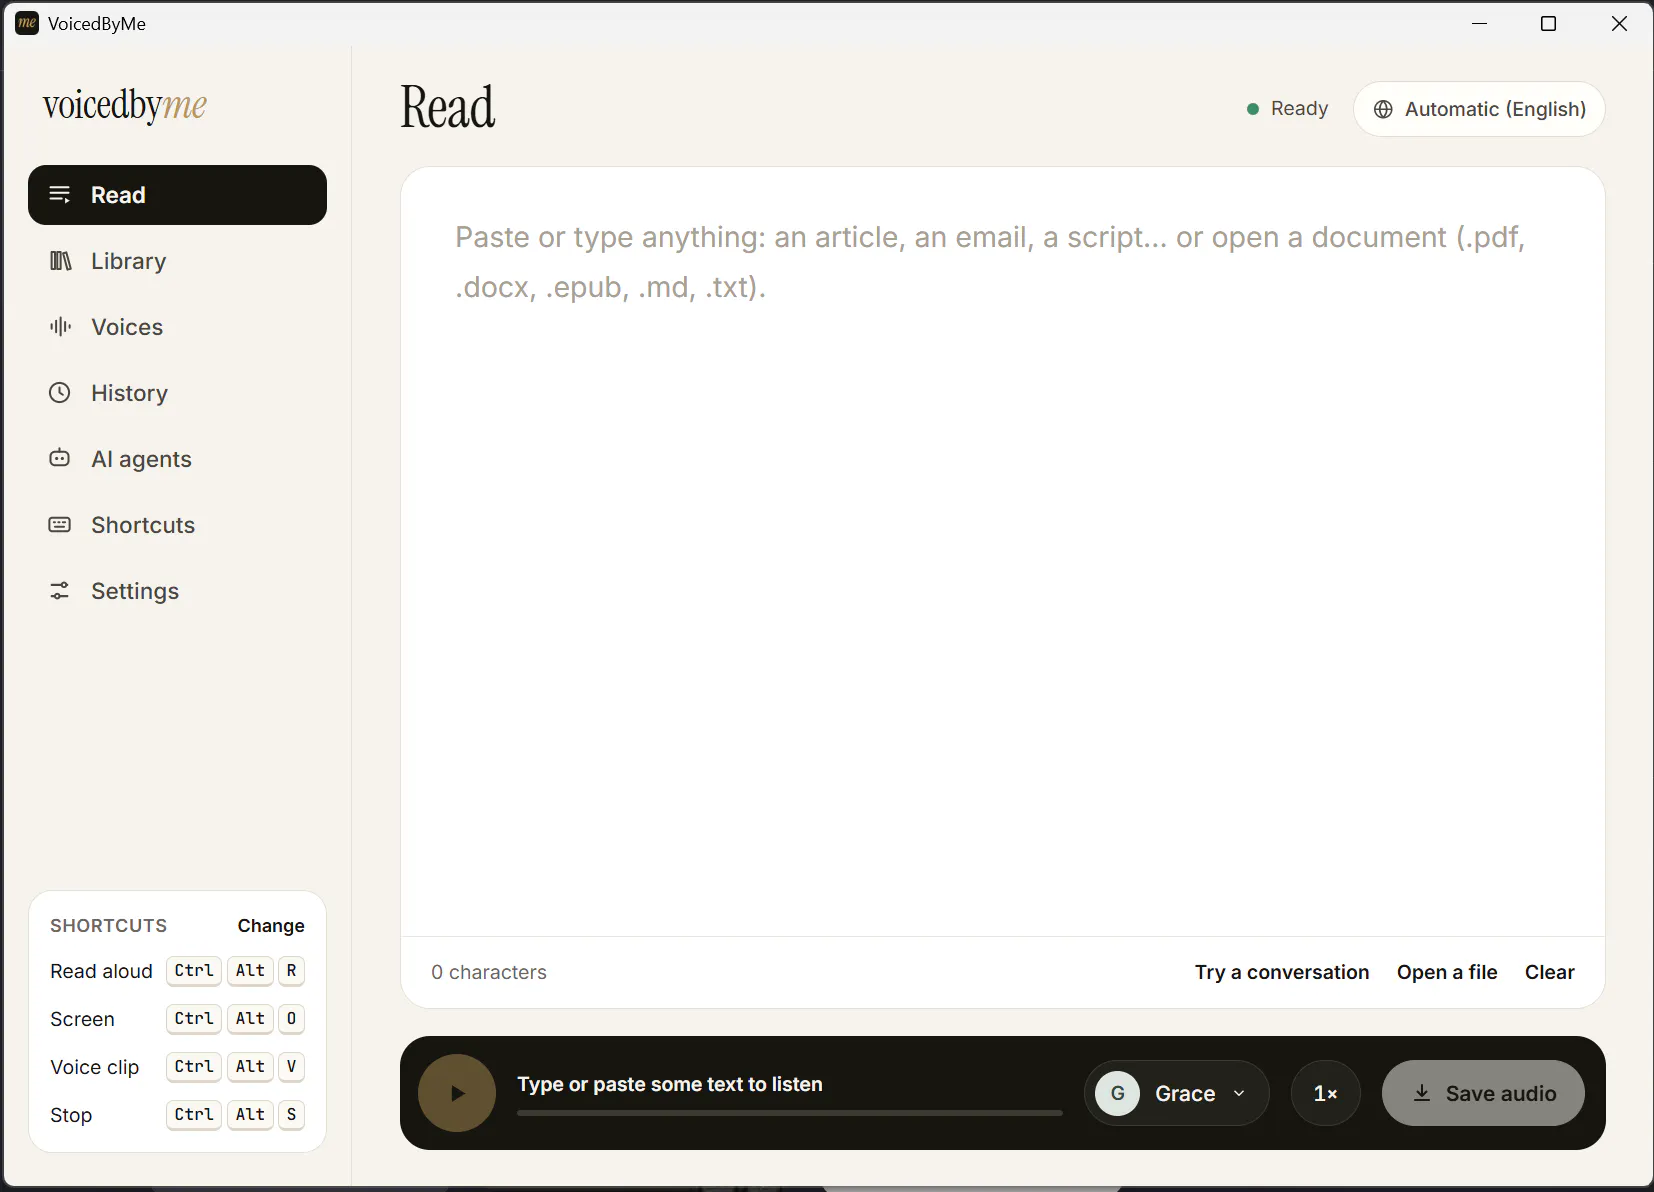This screenshot has height=1192, width=1654.
Task: Click Try a conversation
Action: 1282,972
